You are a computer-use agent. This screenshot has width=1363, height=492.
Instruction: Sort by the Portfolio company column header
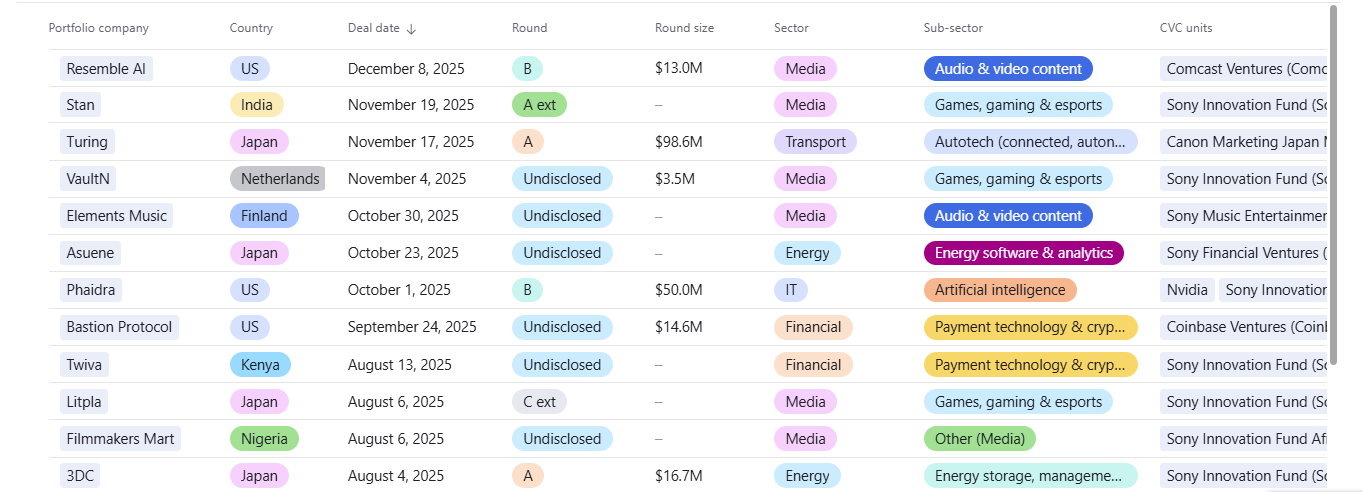99,28
